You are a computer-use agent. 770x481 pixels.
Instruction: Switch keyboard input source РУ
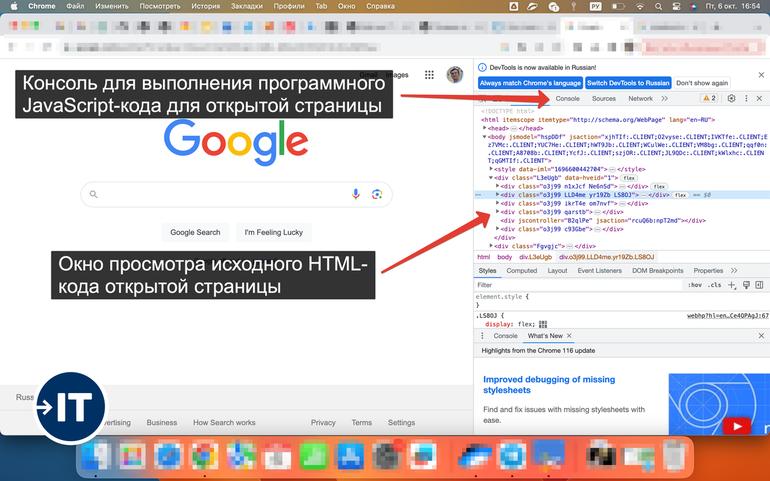coord(595,6)
